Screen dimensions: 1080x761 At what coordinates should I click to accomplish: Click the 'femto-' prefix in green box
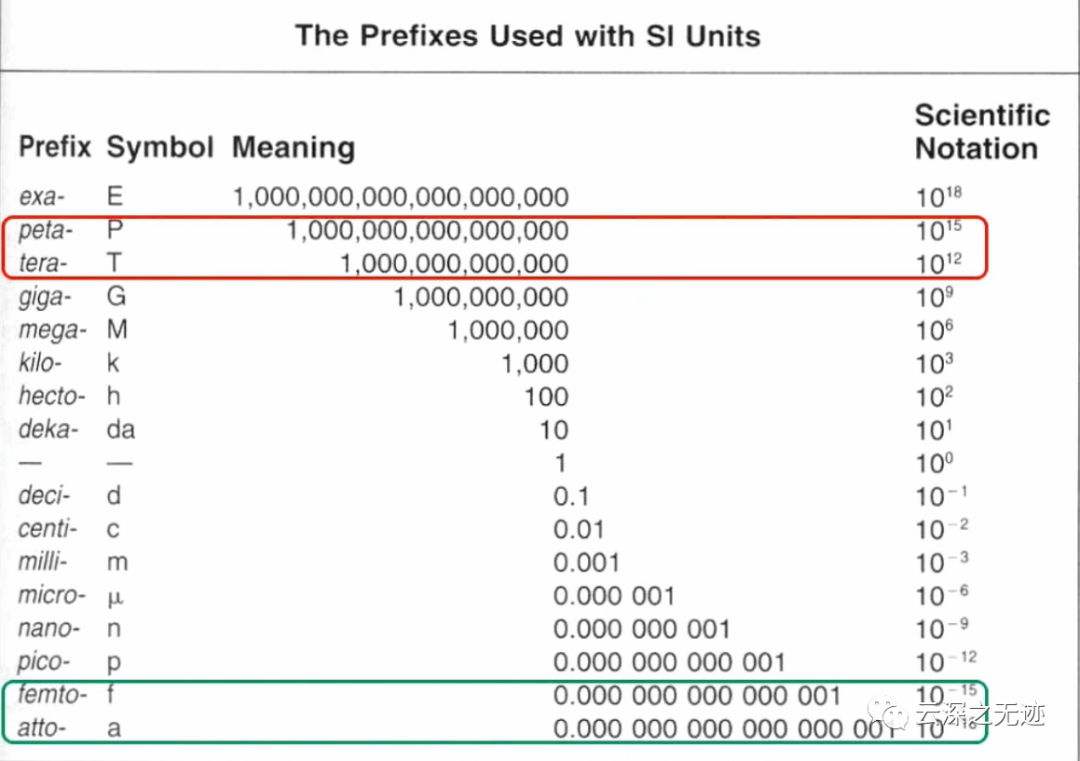tap(52, 694)
